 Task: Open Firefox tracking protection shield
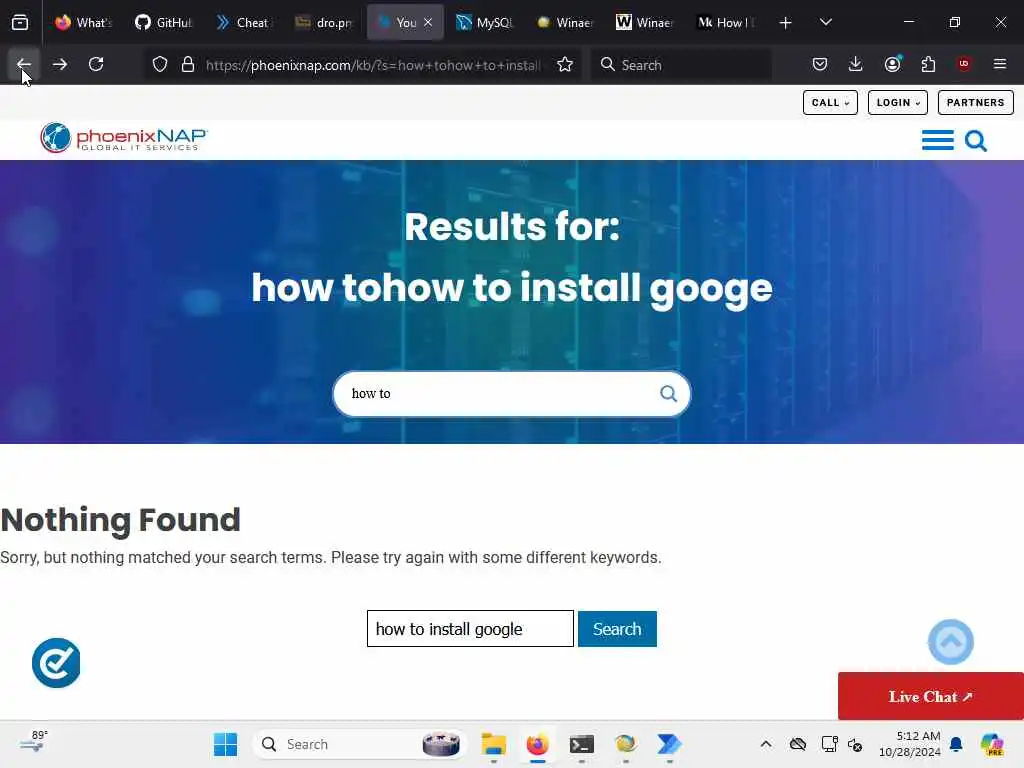coord(160,64)
